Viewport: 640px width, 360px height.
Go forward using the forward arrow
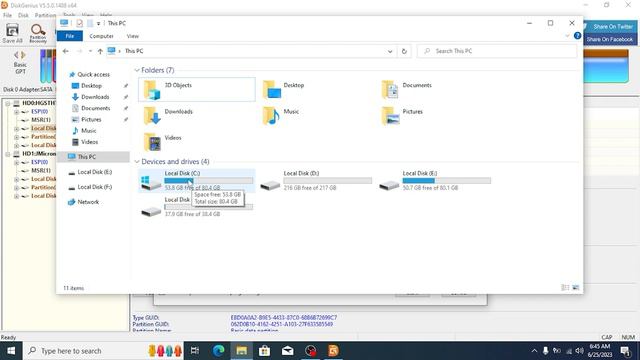pyautogui.click(x=79, y=51)
